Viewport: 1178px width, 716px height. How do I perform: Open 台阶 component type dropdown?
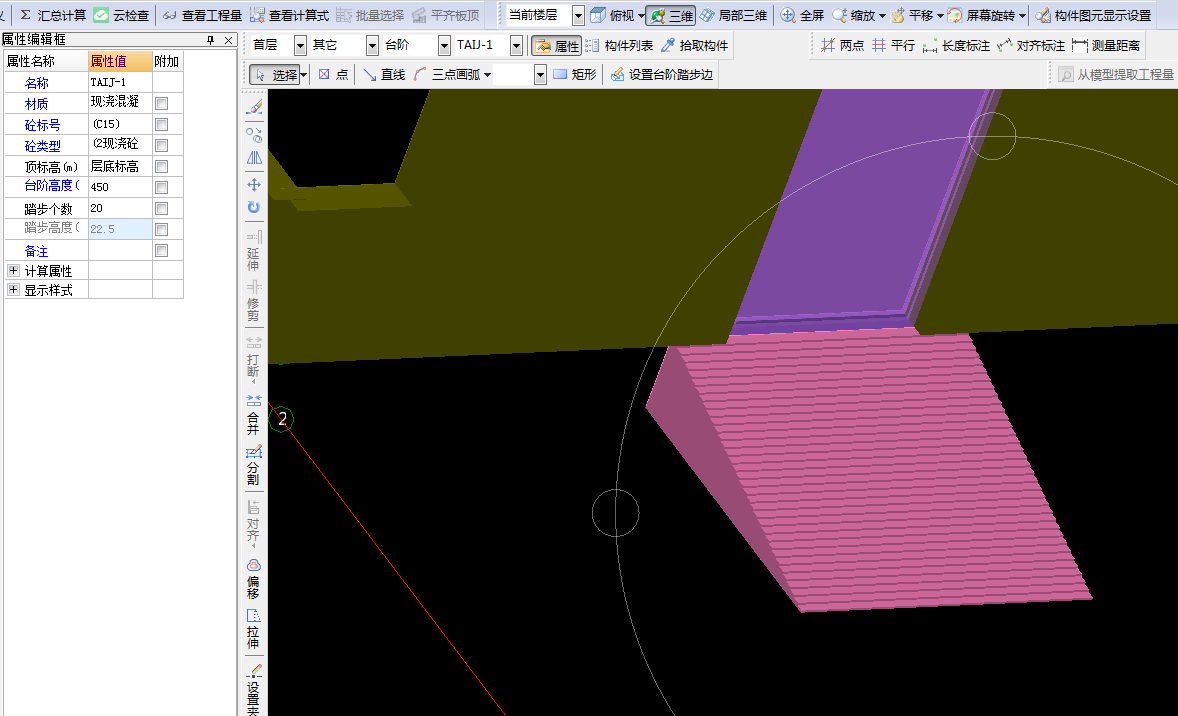pyautogui.click(x=444, y=46)
